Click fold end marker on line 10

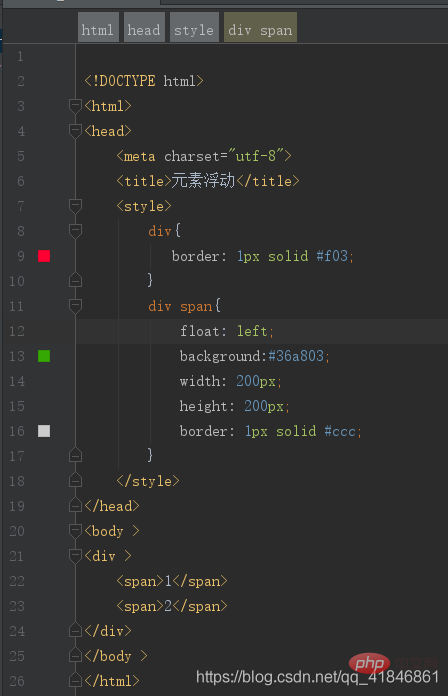click(x=75, y=280)
